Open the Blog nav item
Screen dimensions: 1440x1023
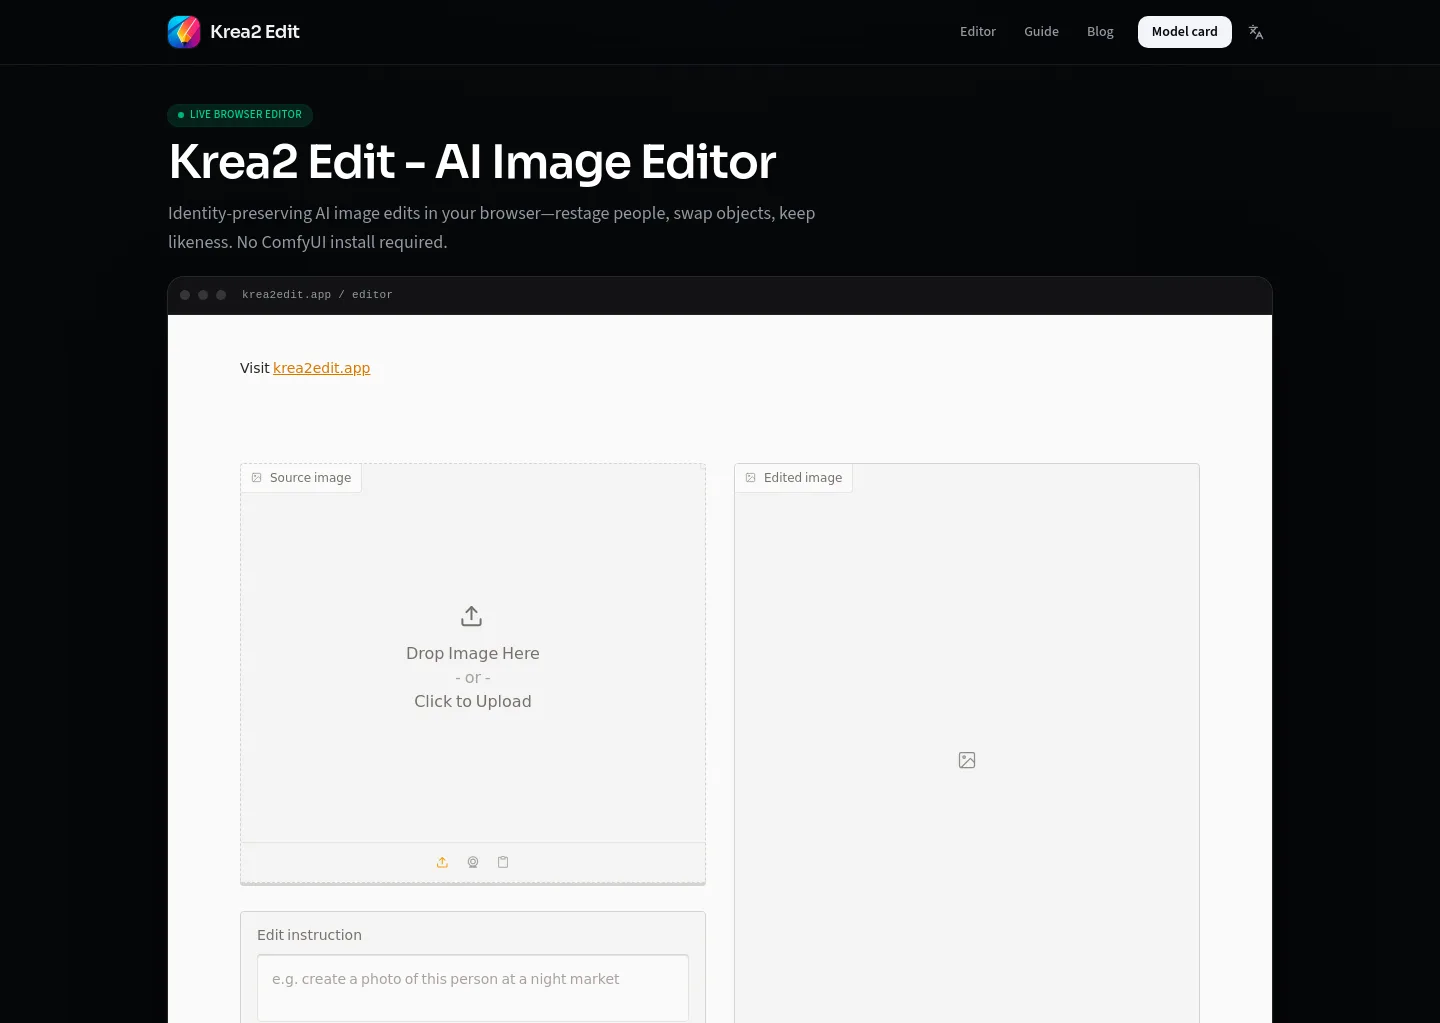(x=1100, y=32)
